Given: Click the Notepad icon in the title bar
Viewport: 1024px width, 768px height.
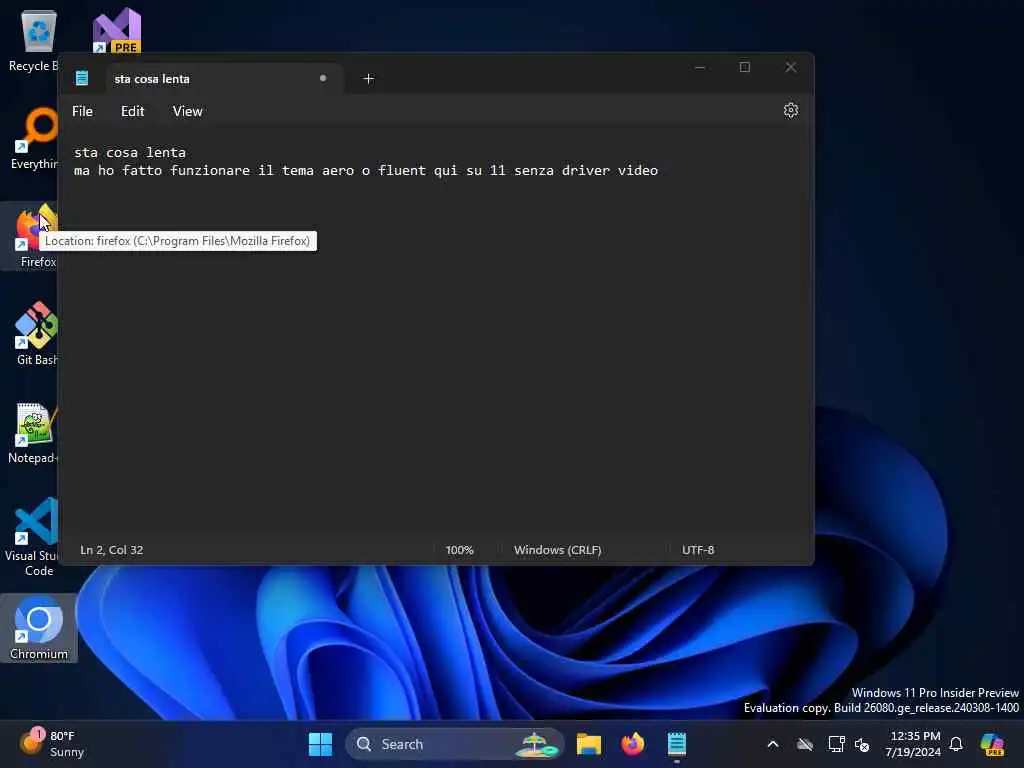Looking at the screenshot, I should point(82,78).
